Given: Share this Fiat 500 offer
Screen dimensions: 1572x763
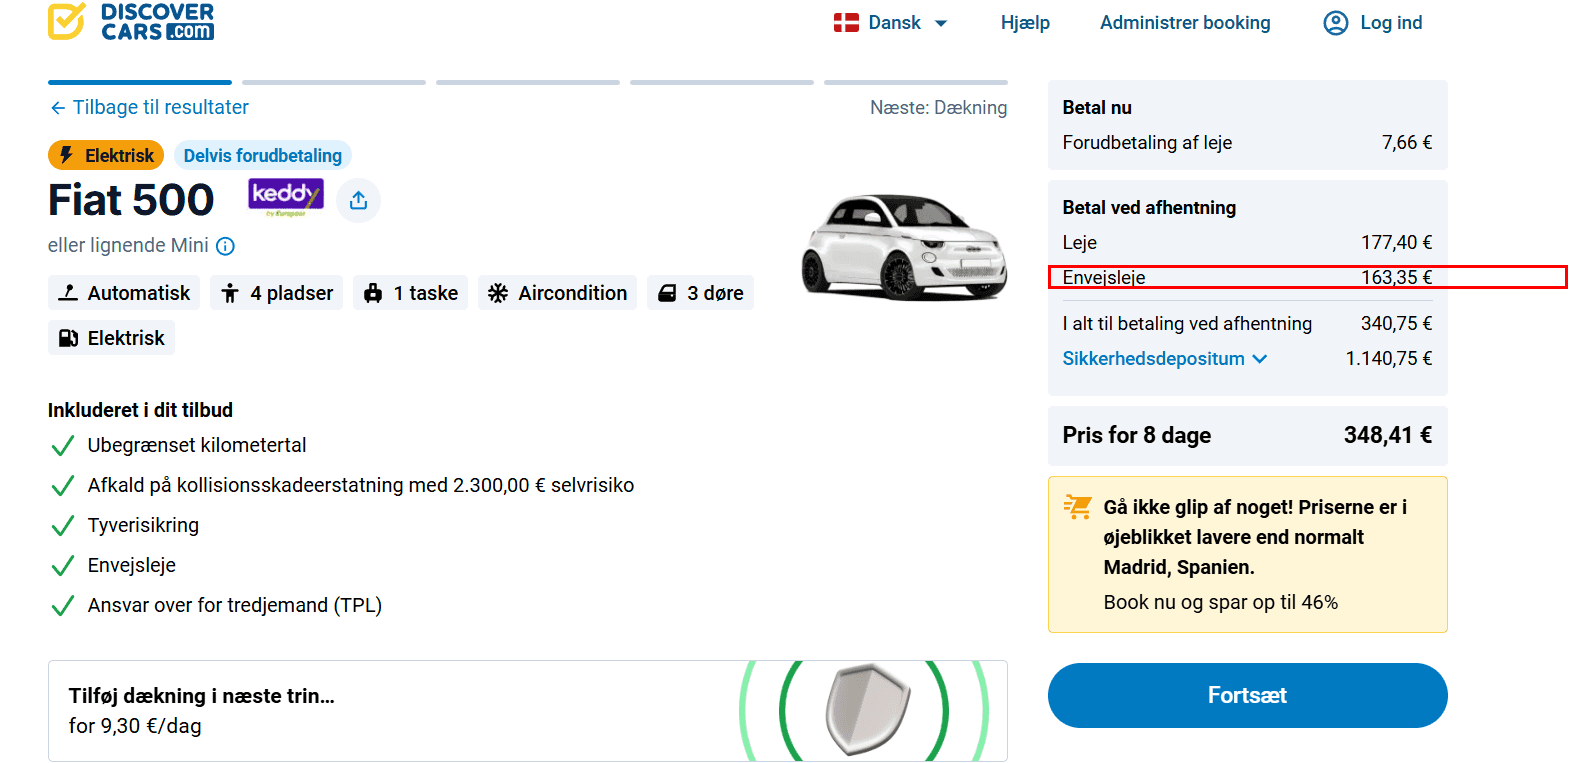Looking at the screenshot, I should (358, 201).
